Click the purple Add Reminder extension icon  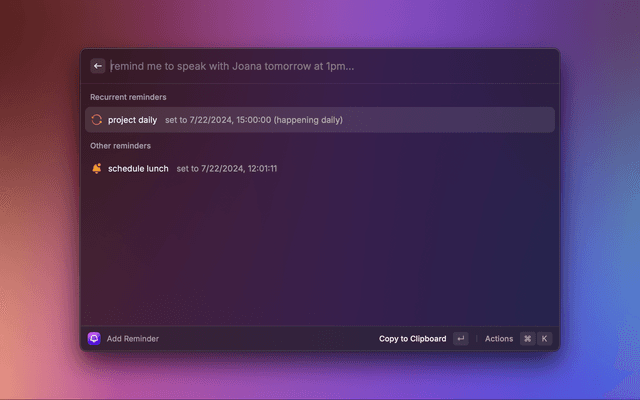point(94,338)
